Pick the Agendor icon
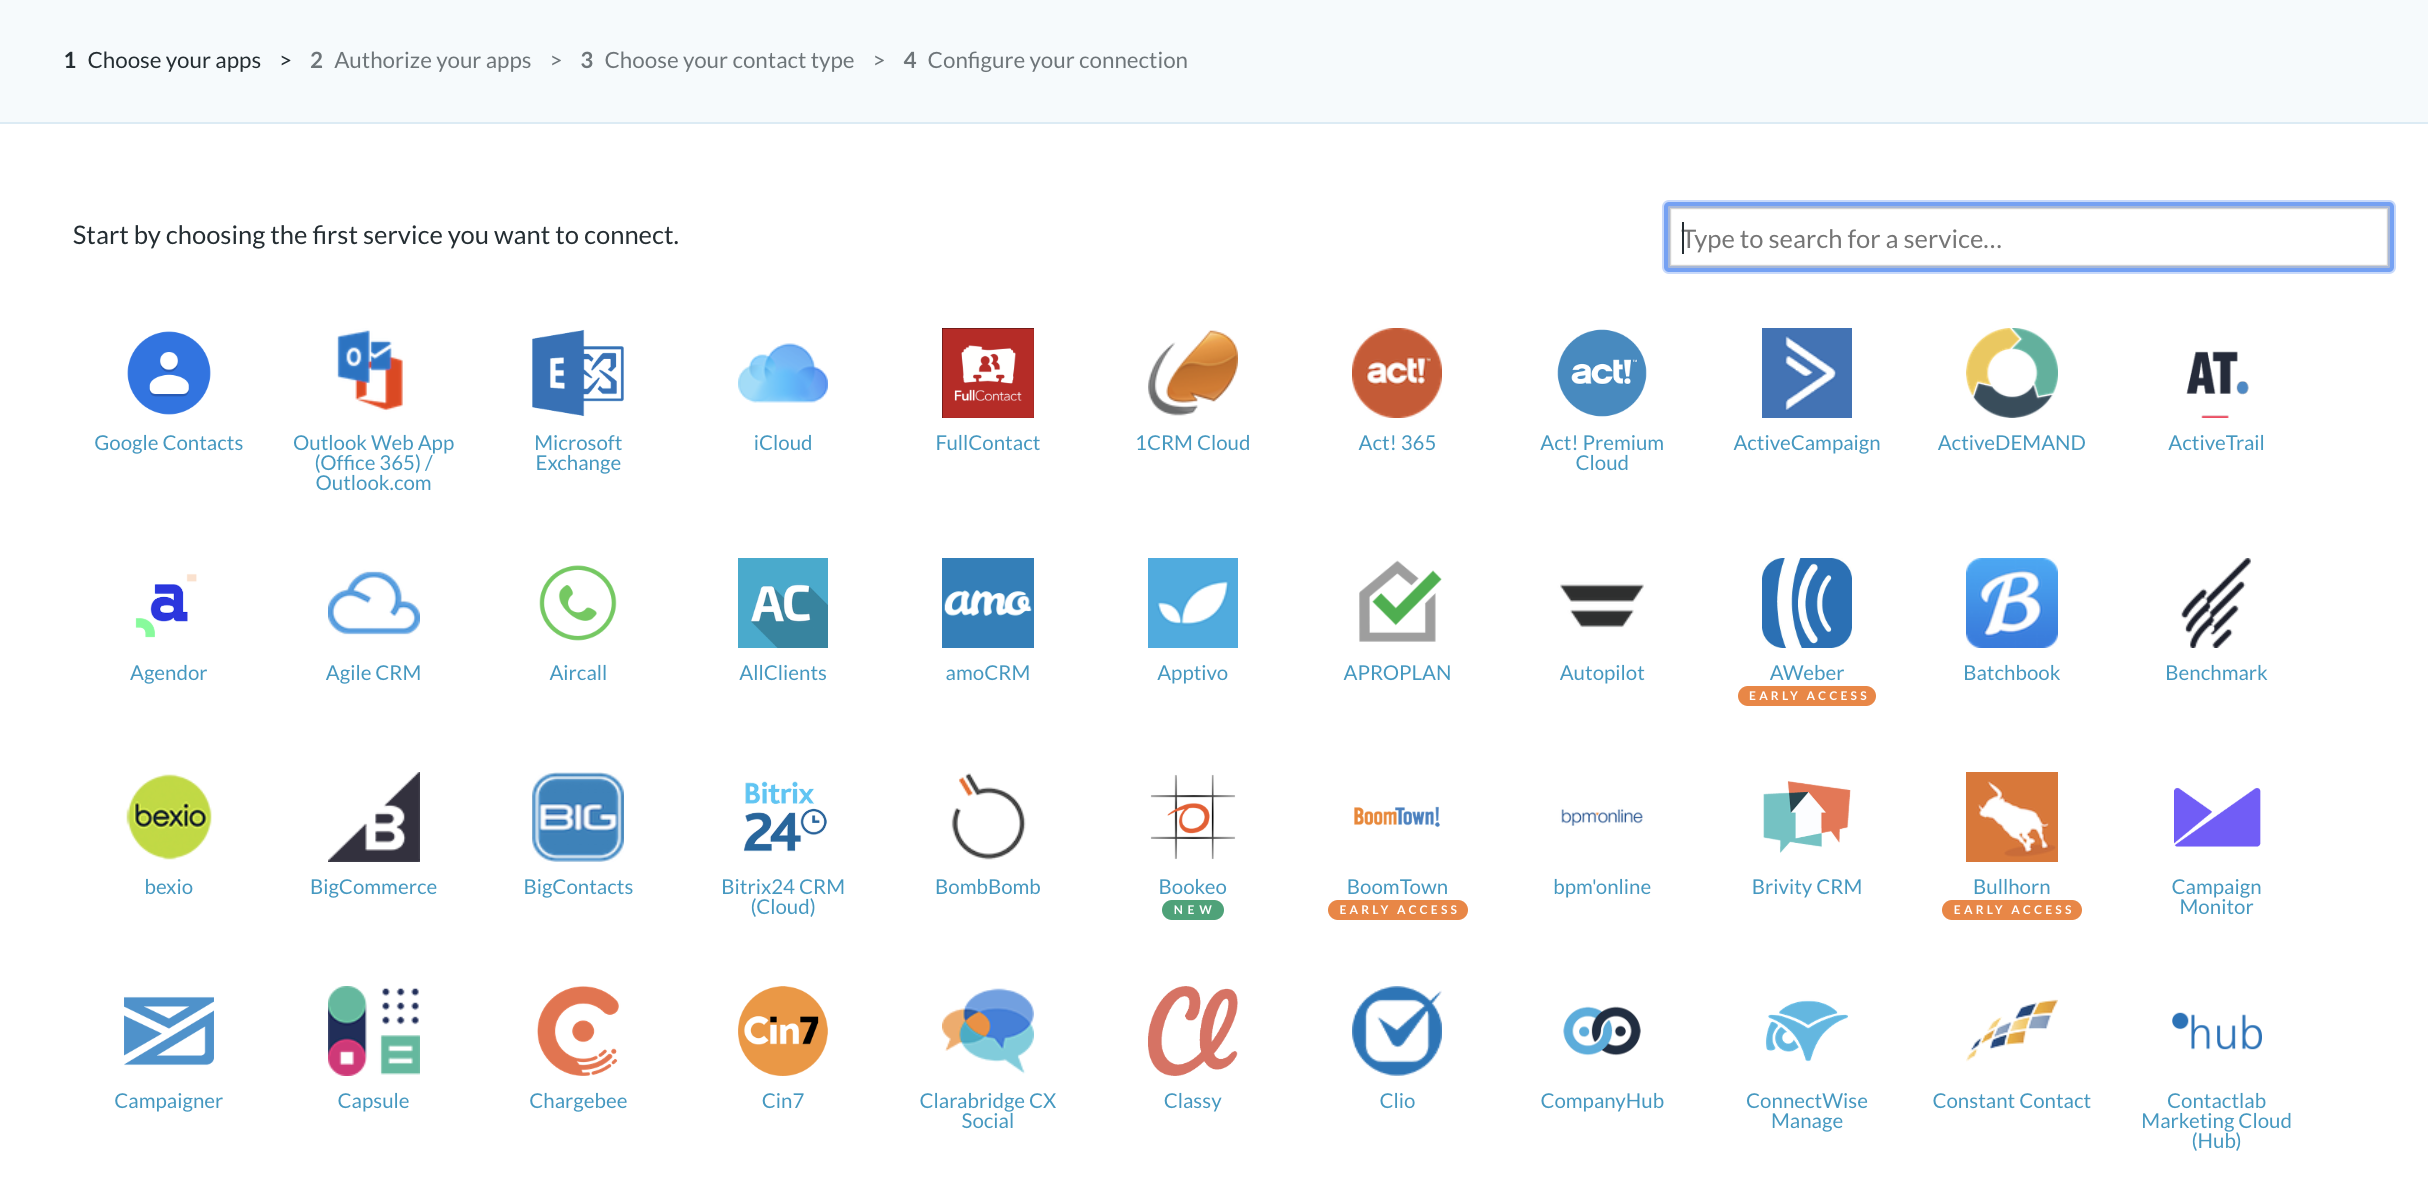 click(x=167, y=603)
